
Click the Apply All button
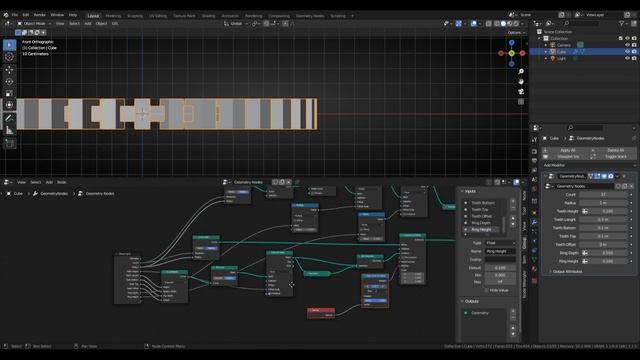click(x=566, y=150)
